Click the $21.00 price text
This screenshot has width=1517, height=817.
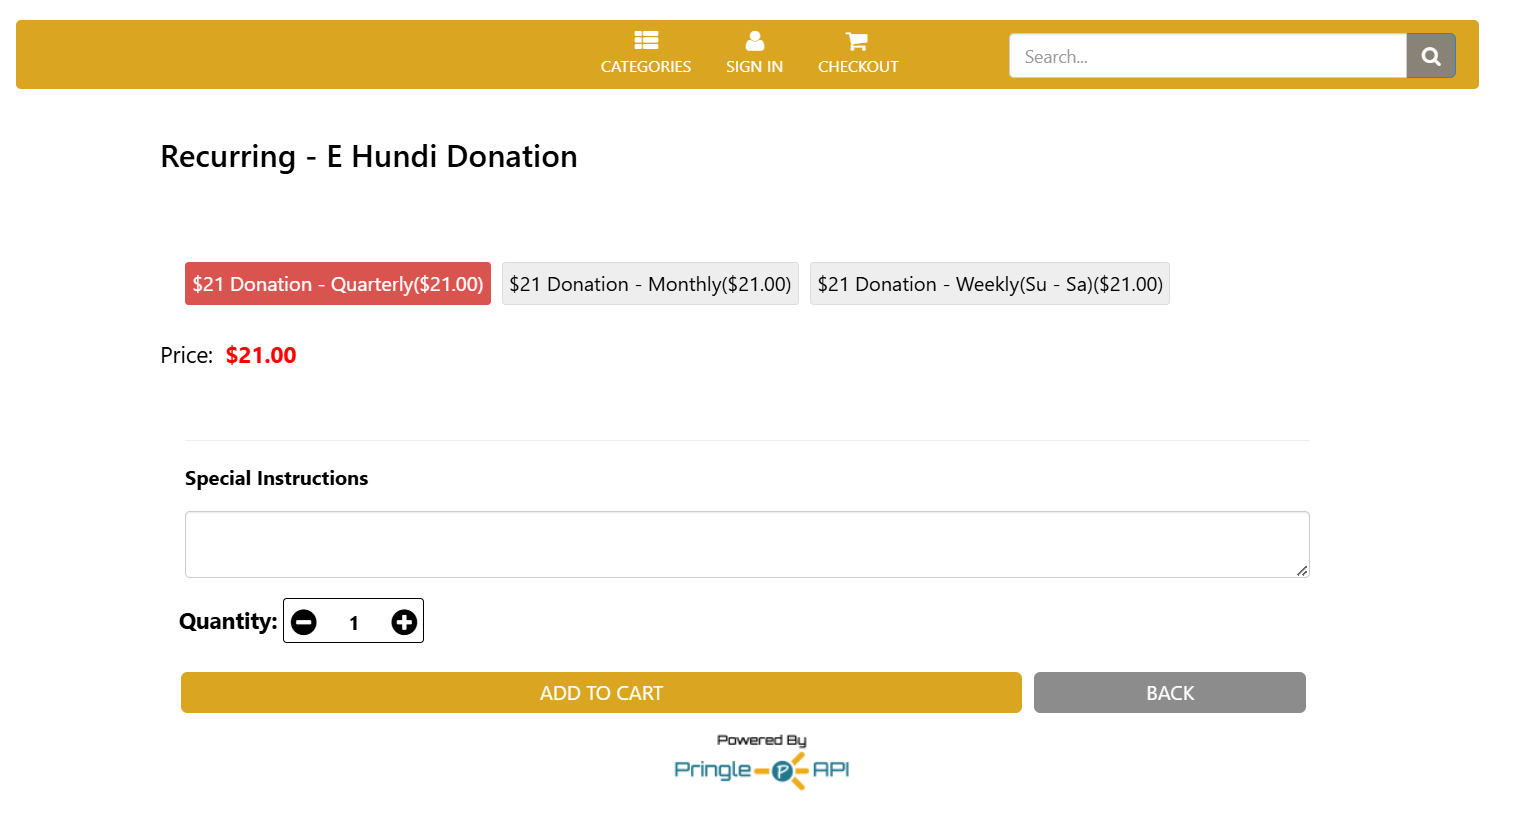pos(261,355)
